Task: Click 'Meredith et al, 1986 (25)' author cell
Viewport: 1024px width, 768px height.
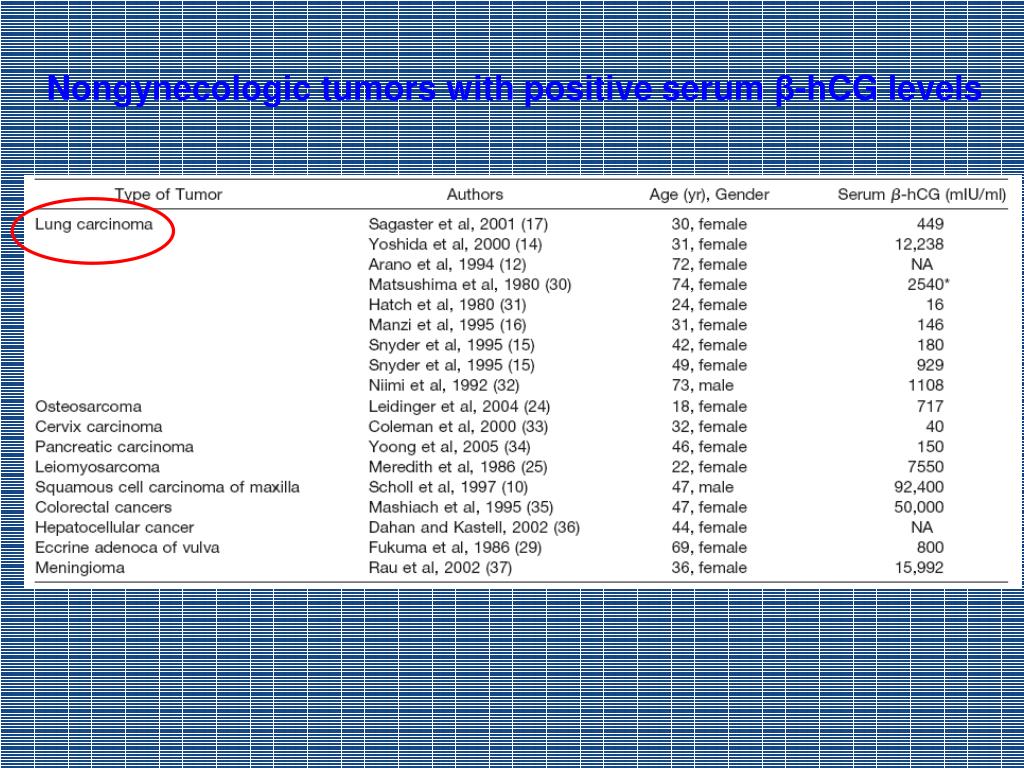Action: (458, 468)
